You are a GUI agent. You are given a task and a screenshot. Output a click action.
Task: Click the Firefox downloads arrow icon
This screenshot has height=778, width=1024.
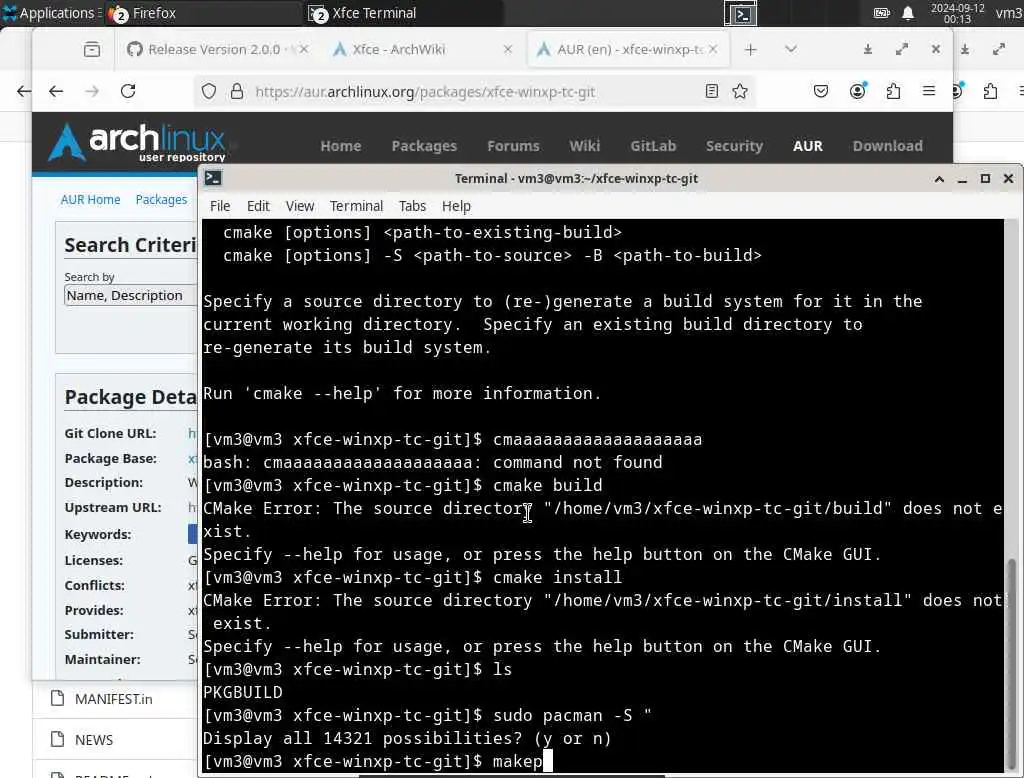[x=867, y=50]
